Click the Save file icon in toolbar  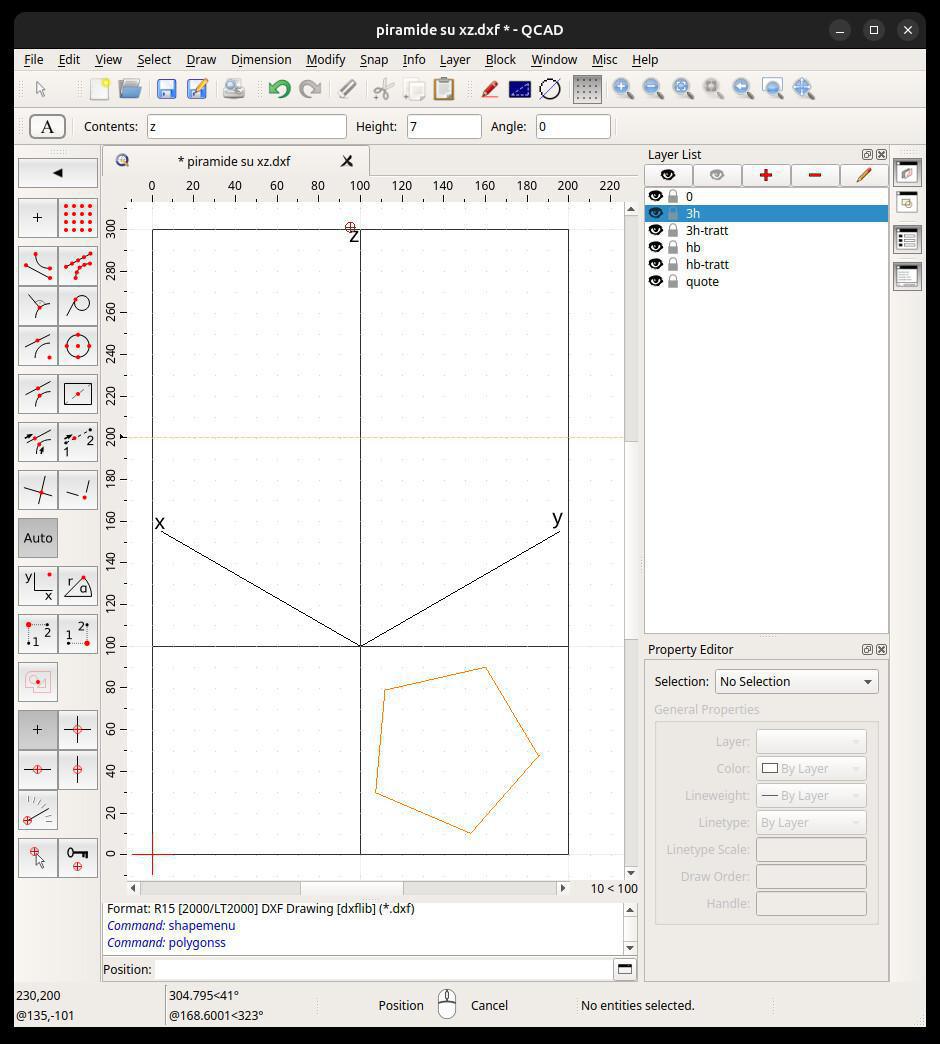click(166, 89)
